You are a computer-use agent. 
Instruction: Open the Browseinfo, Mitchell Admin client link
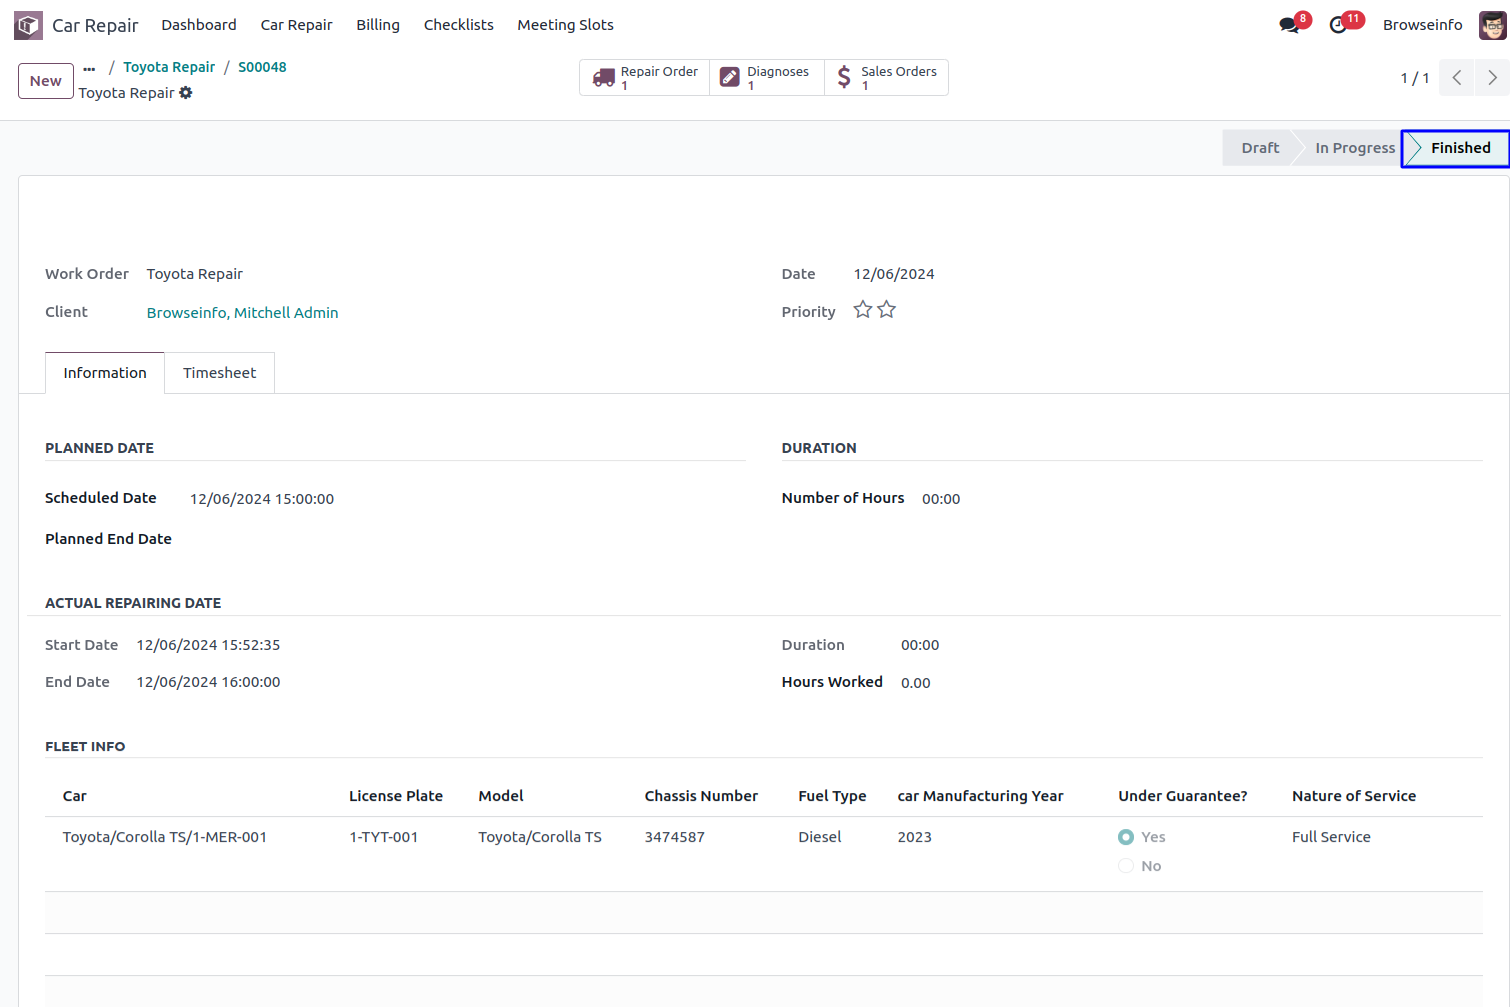[242, 313]
